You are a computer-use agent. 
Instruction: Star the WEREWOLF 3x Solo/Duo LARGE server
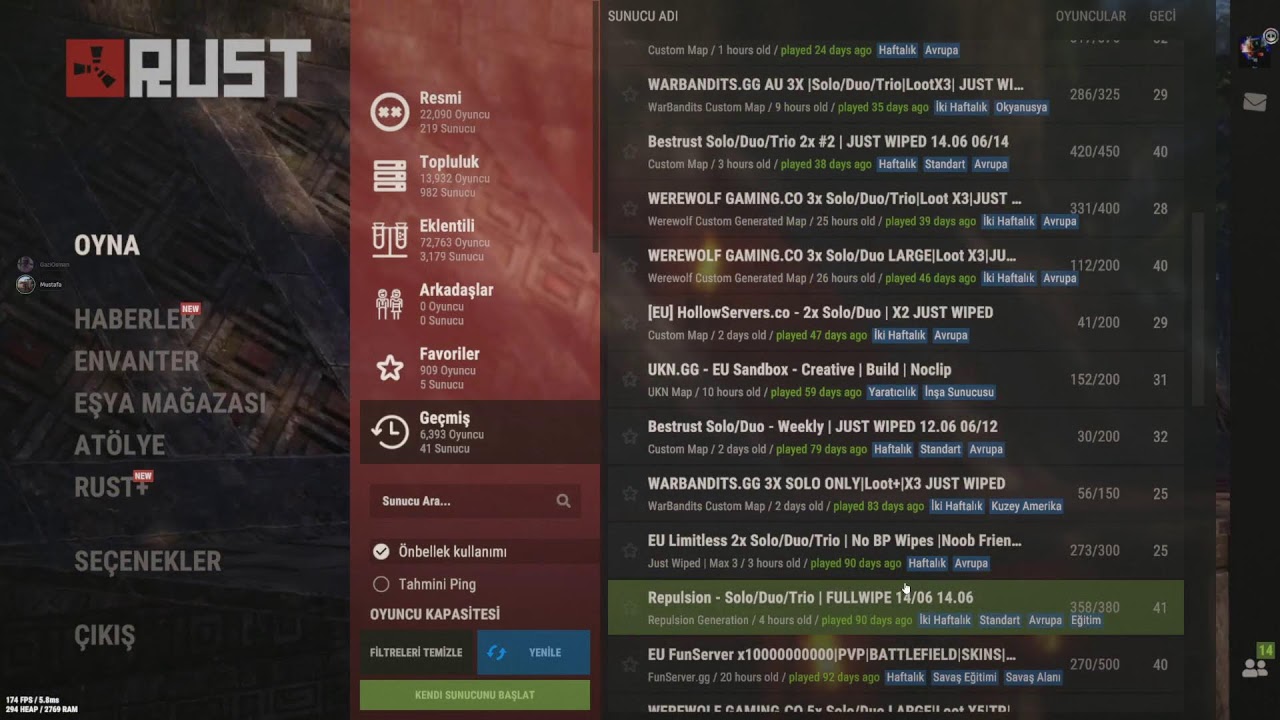click(x=630, y=266)
